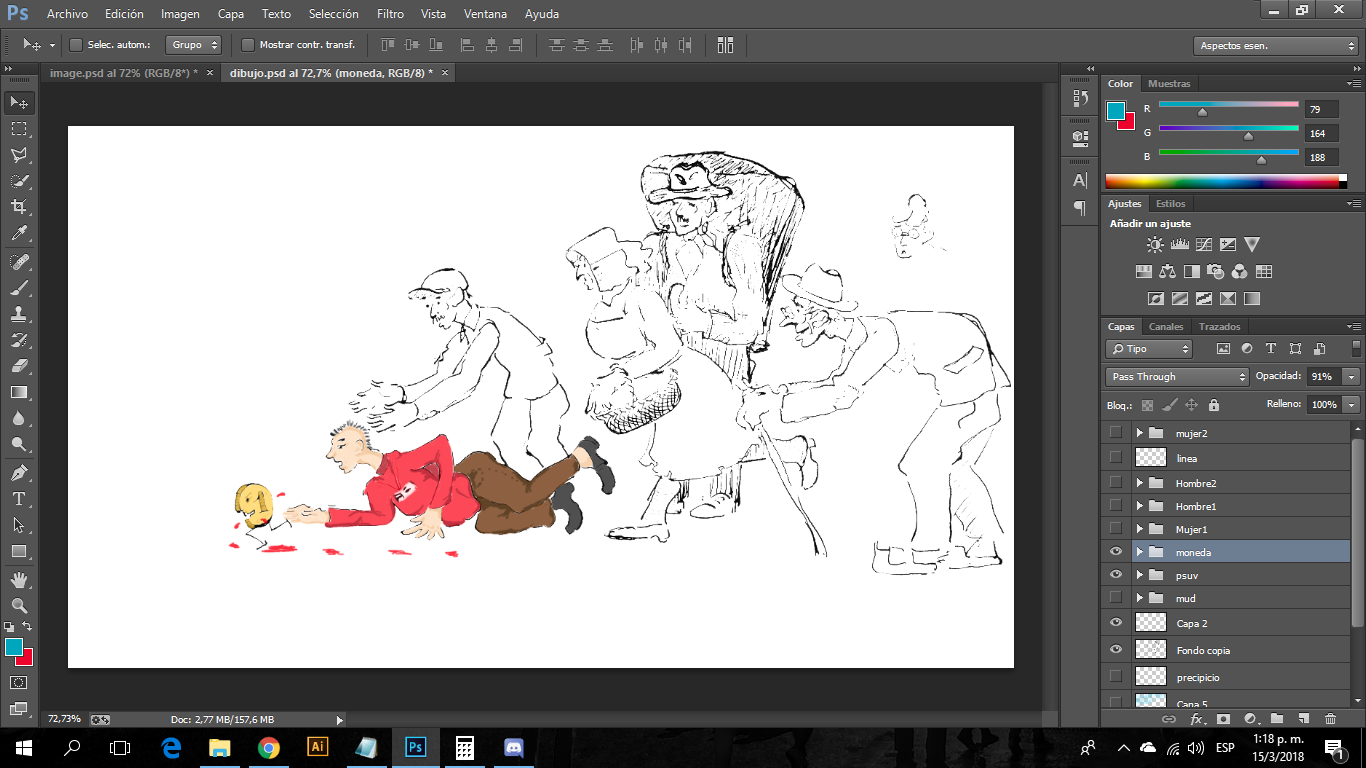The height and width of the screenshot is (768, 1366).
Task: Open the Character panel icon
Action: pos(1080,180)
